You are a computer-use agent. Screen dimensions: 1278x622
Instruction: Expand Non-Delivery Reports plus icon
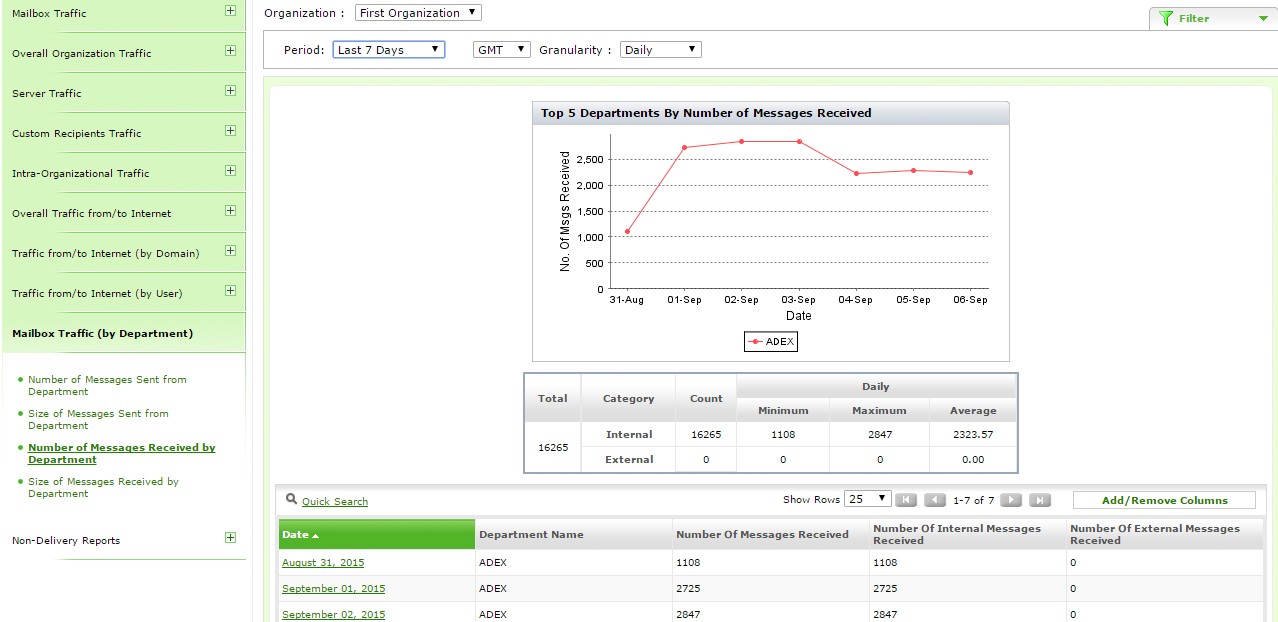[x=230, y=538]
